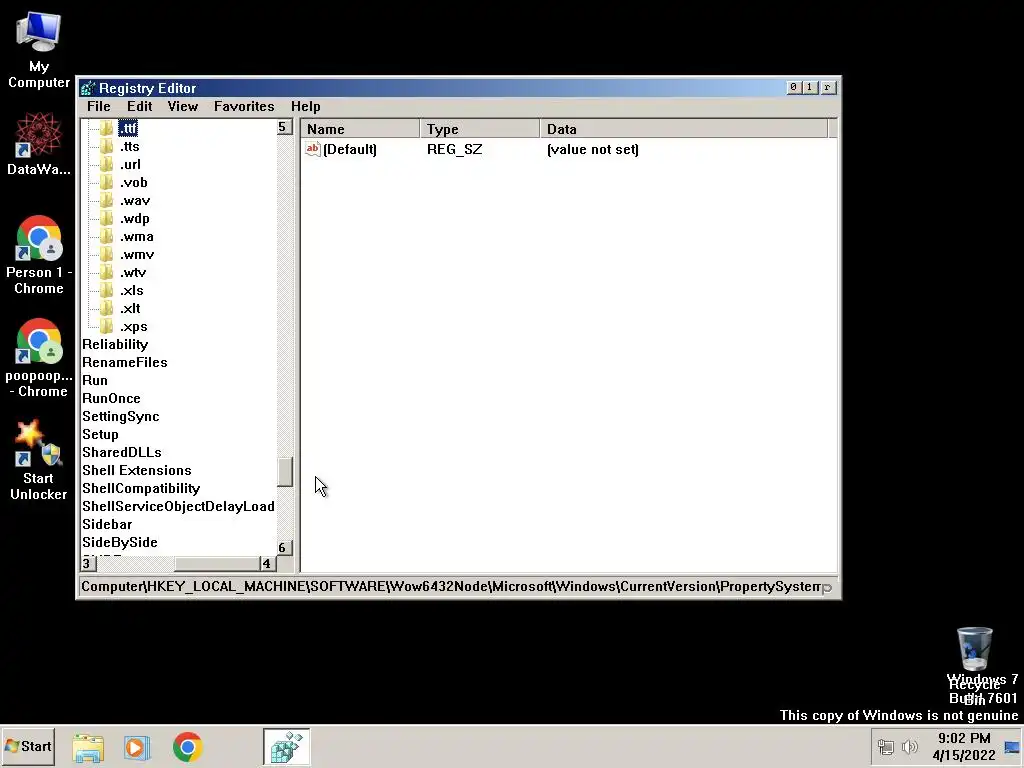The image size is (1024, 768).
Task: Click the tree horizontal scroll right arrow
Action: 268,564
